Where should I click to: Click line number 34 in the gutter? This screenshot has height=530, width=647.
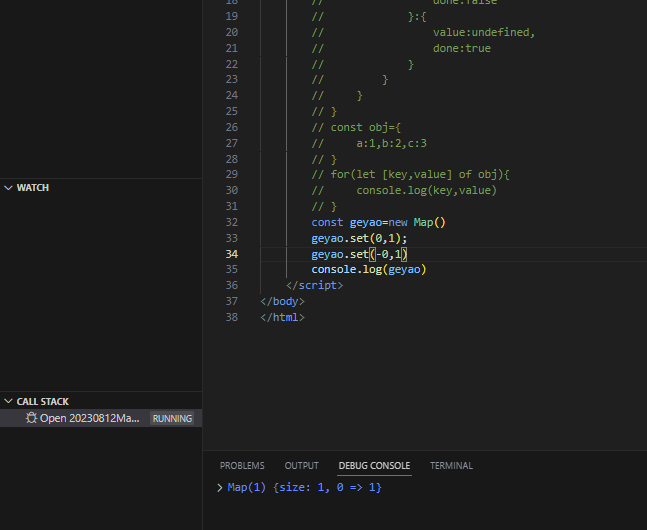[232, 254]
